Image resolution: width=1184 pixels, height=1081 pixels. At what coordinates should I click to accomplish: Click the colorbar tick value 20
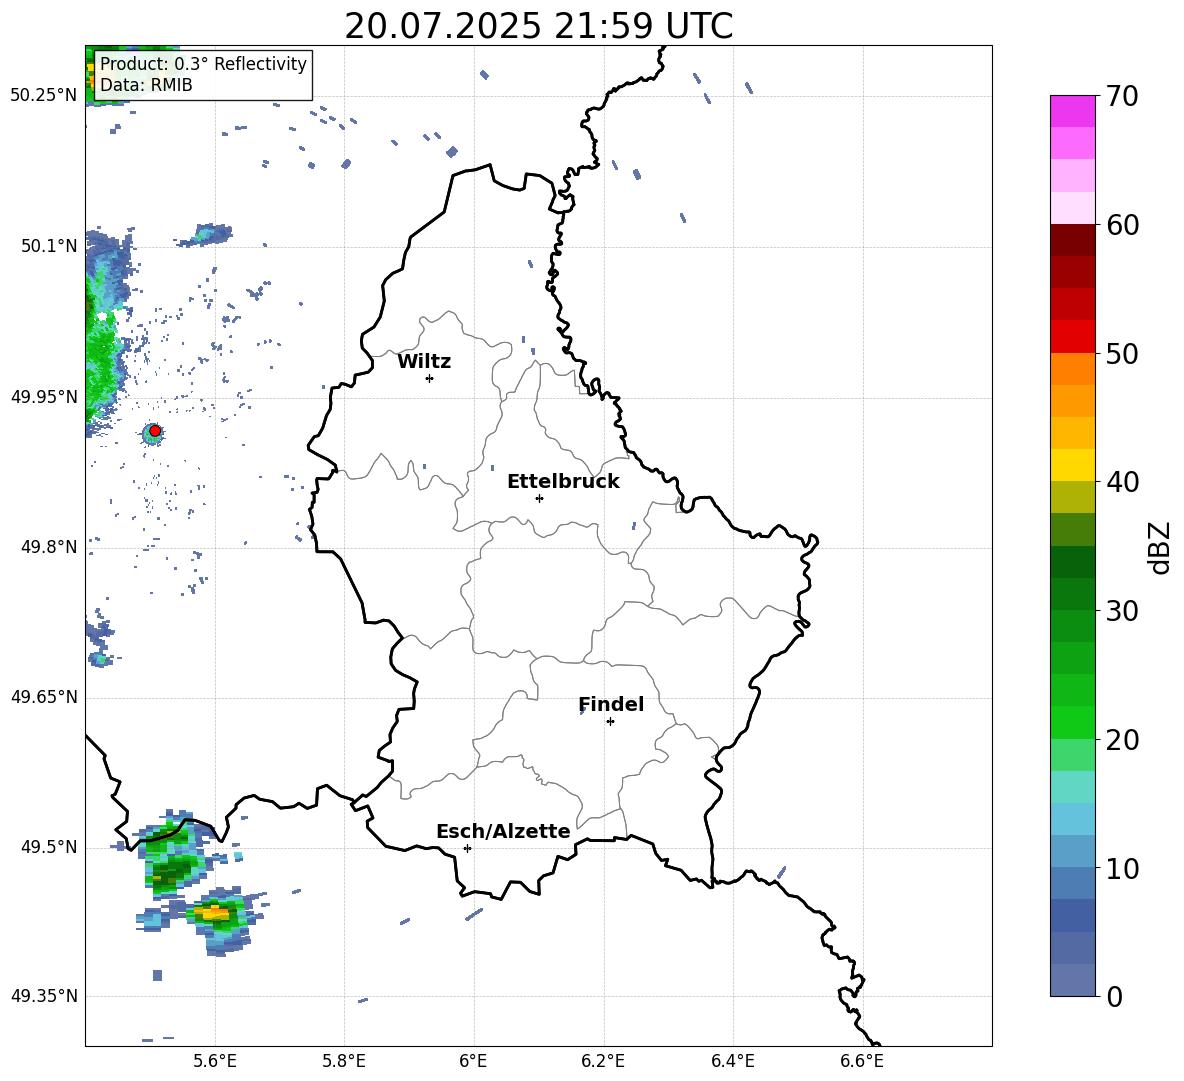click(1122, 739)
